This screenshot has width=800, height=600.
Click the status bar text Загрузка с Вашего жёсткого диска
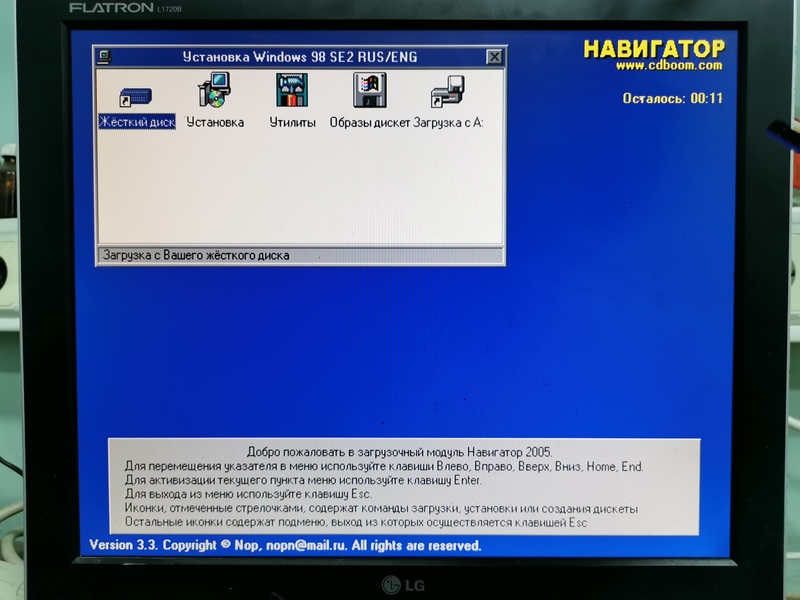(x=196, y=255)
